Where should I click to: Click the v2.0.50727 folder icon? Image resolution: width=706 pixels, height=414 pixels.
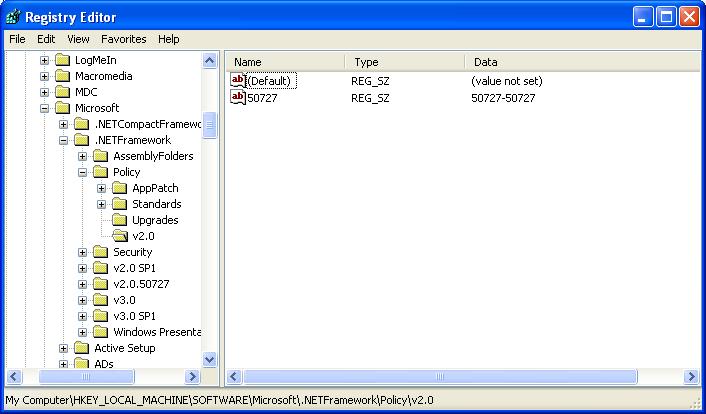(x=100, y=284)
